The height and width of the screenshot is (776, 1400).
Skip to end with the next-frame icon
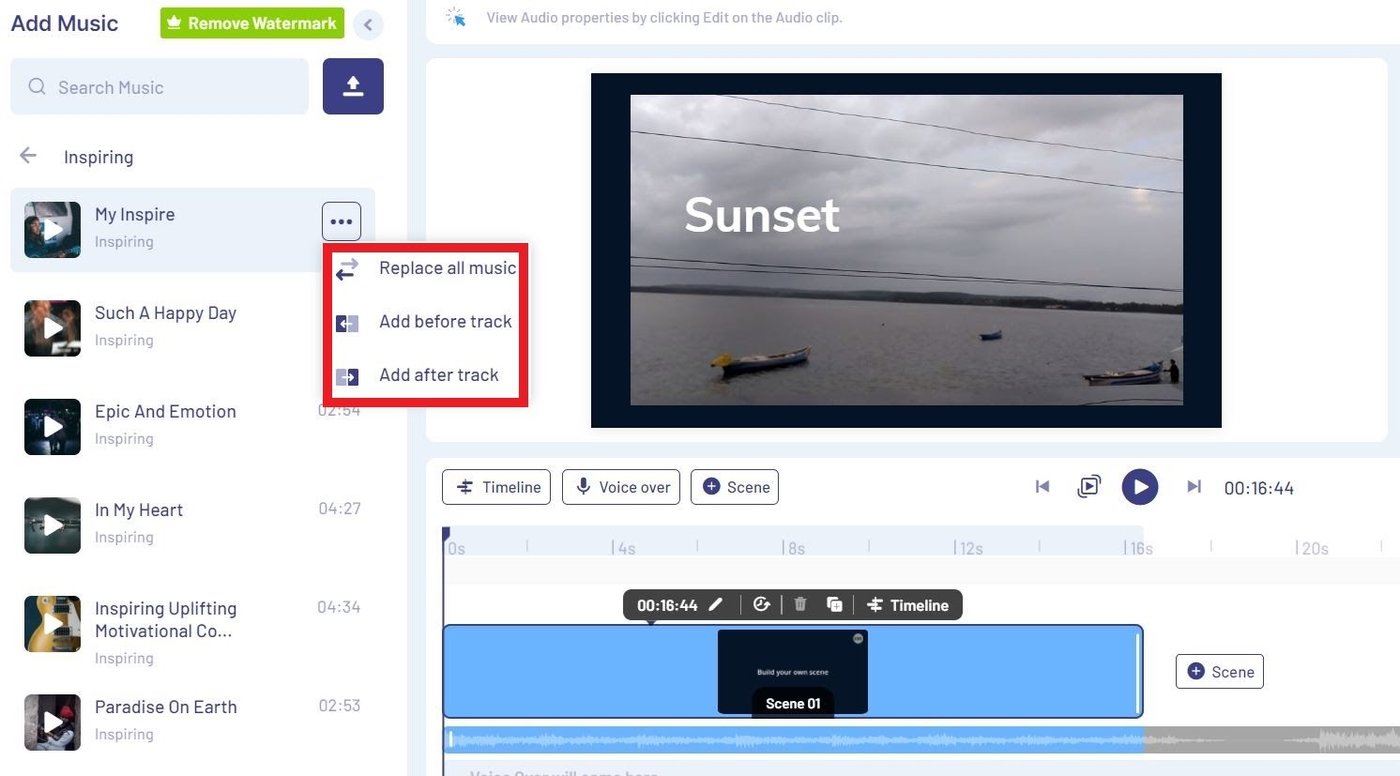coord(1193,486)
